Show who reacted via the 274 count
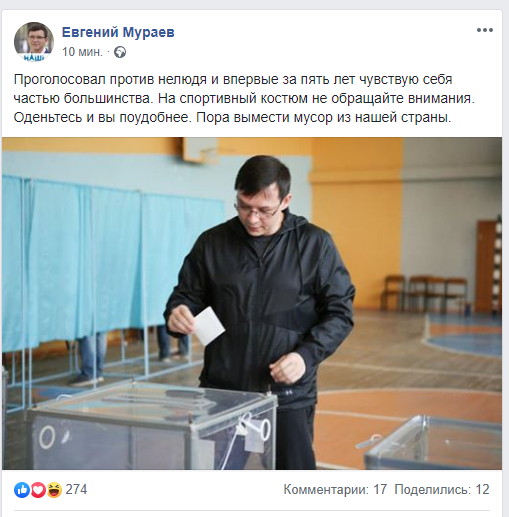Screen dimensions: 509x517 point(76,490)
